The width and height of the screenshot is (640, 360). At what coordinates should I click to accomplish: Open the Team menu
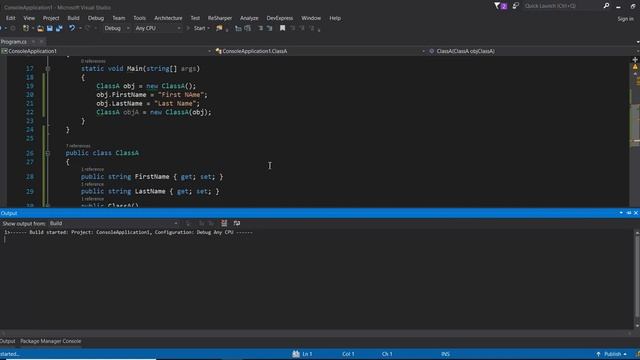tap(119, 18)
